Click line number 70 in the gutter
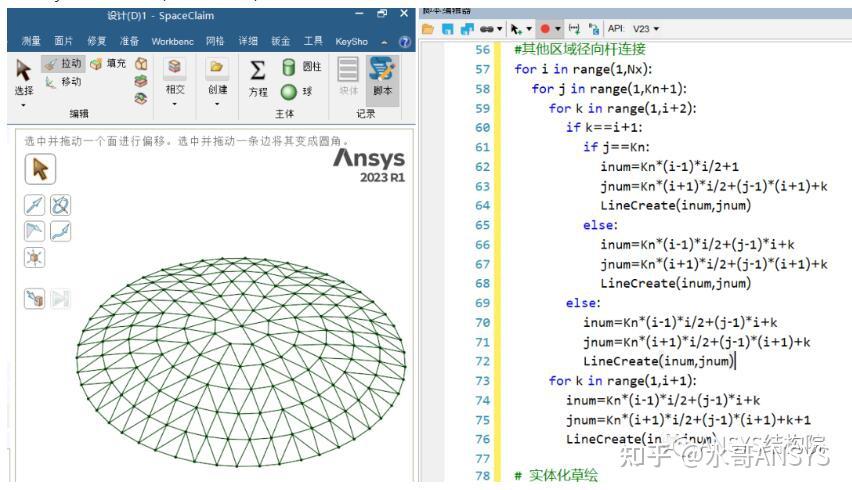The width and height of the screenshot is (852, 490). pos(483,323)
